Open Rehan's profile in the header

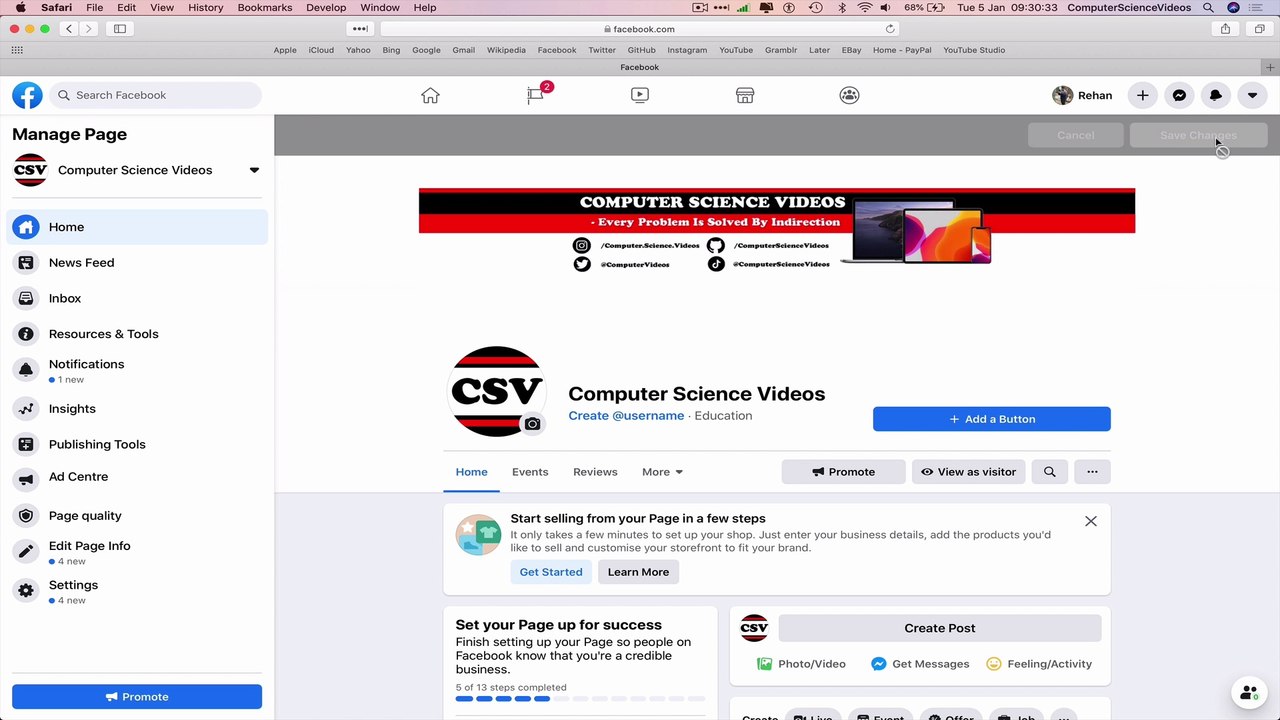click(1083, 95)
